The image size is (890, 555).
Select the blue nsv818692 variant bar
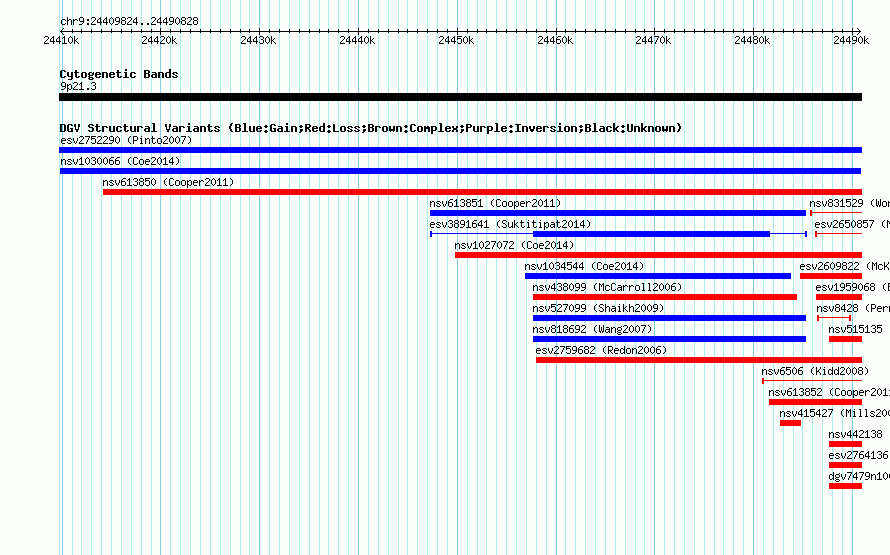[x=669, y=339]
